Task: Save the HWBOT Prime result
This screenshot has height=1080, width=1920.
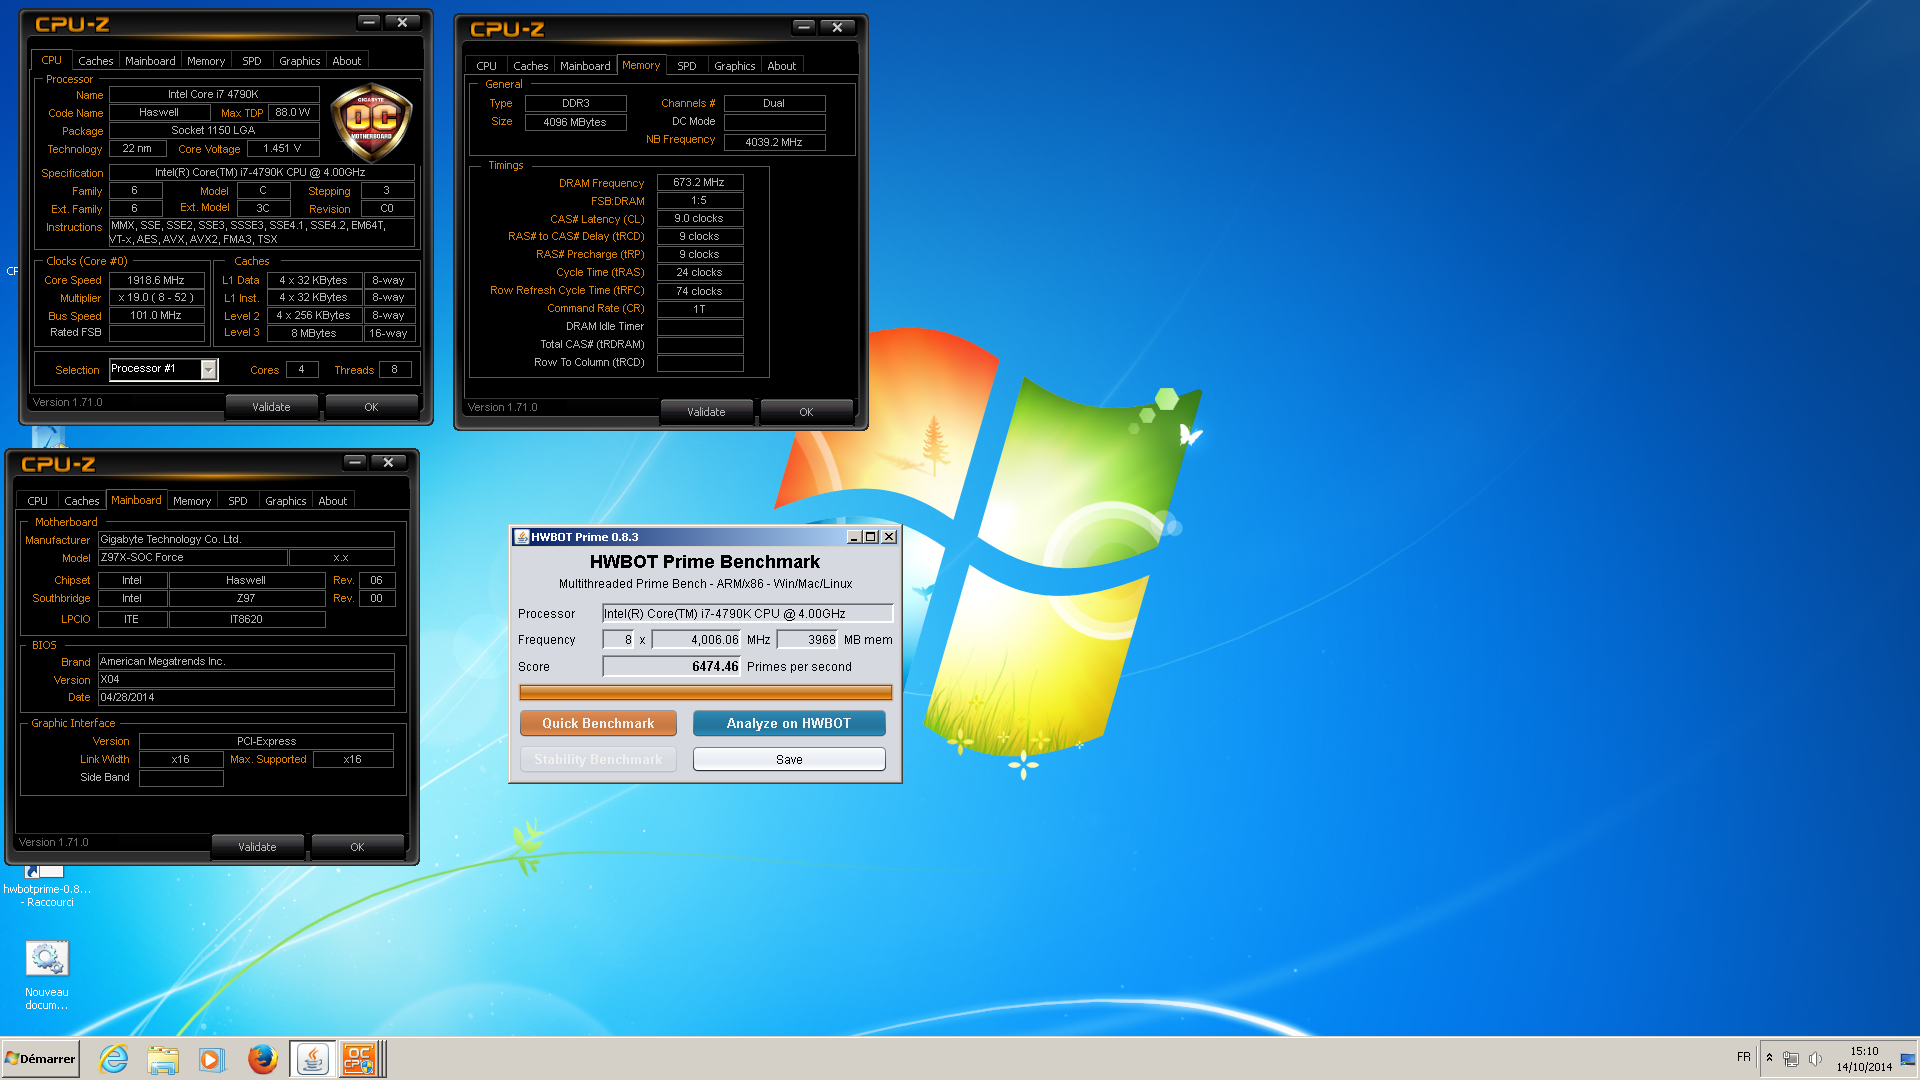Action: pos(789,759)
